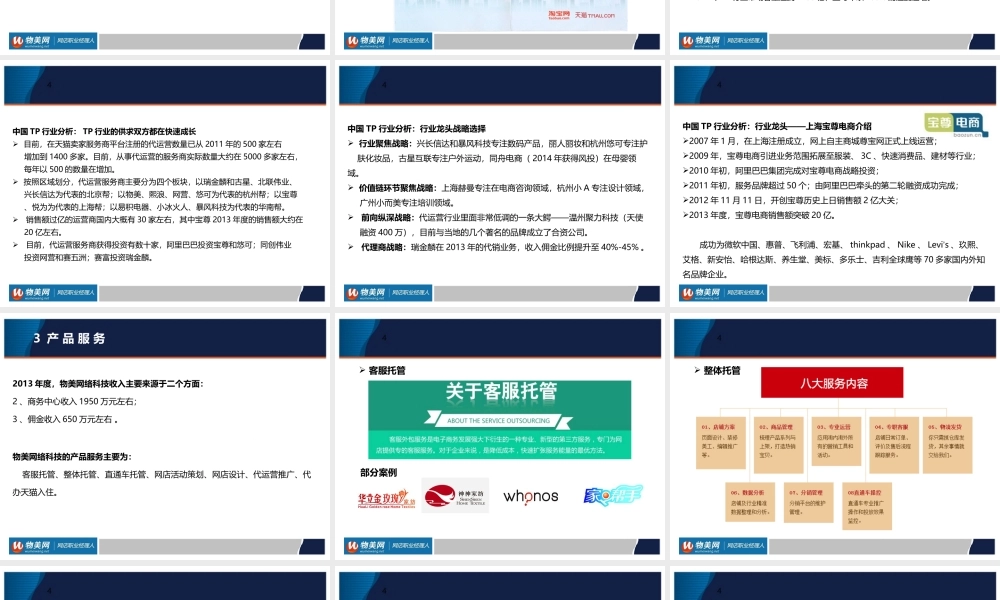Click the arrow bullet before 整体托管

698,369
